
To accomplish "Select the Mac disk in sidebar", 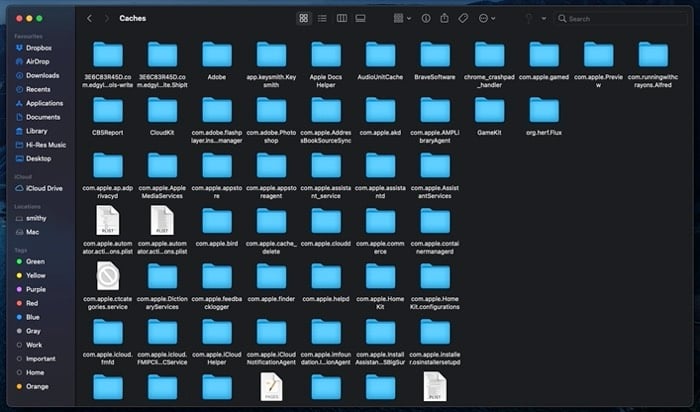I will click(x=27, y=232).
